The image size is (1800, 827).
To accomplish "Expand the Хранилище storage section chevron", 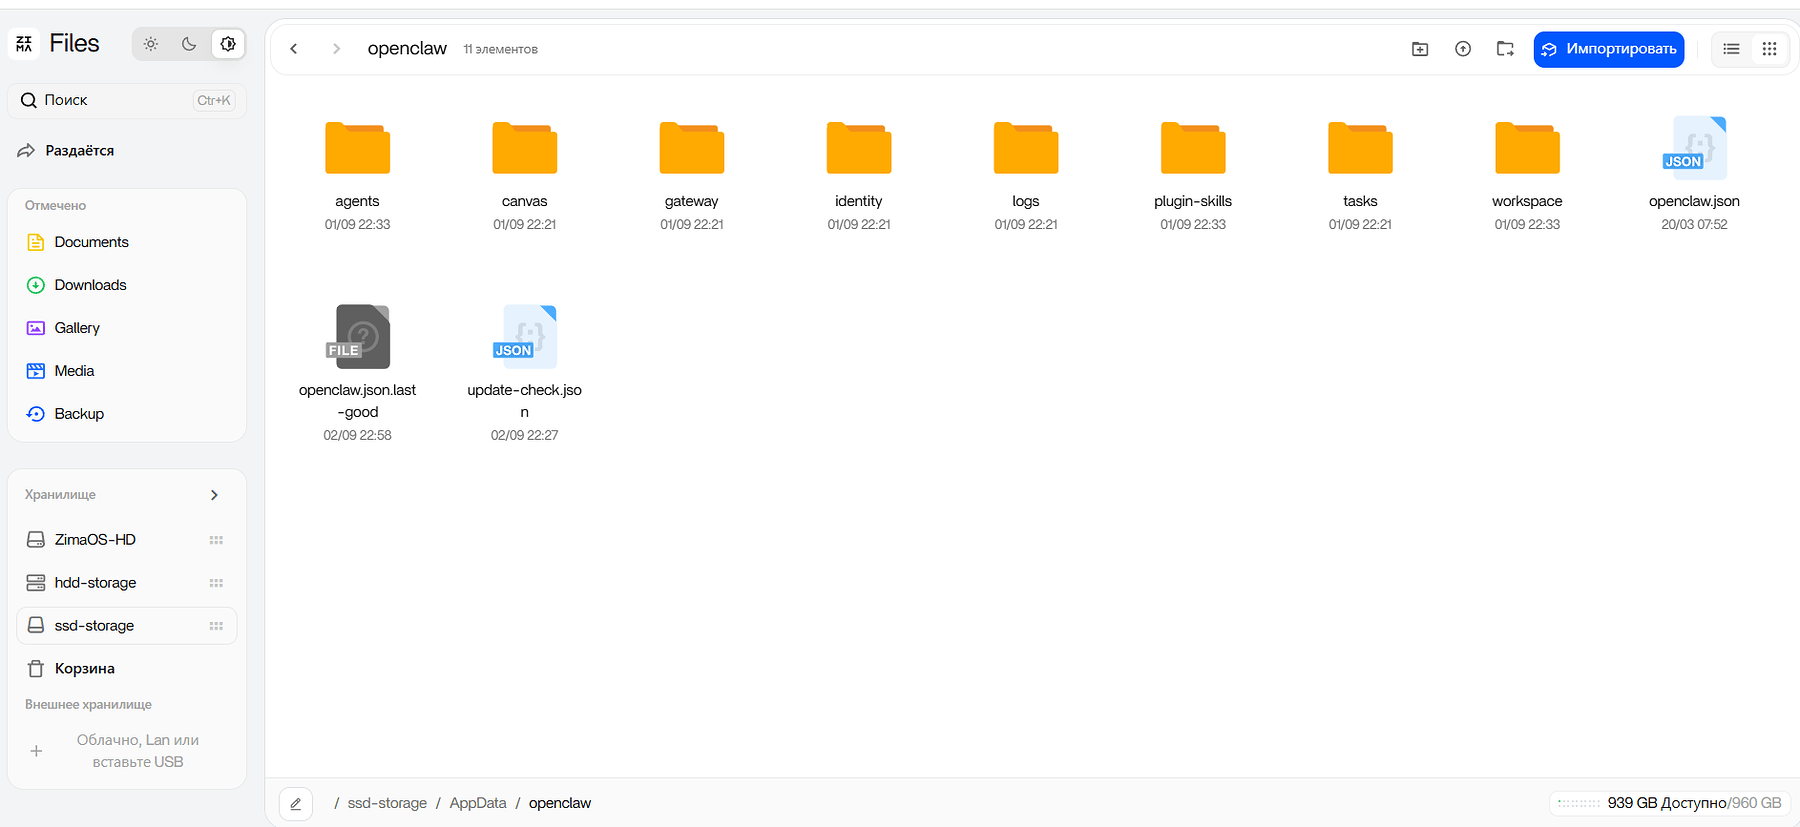I will pos(214,495).
